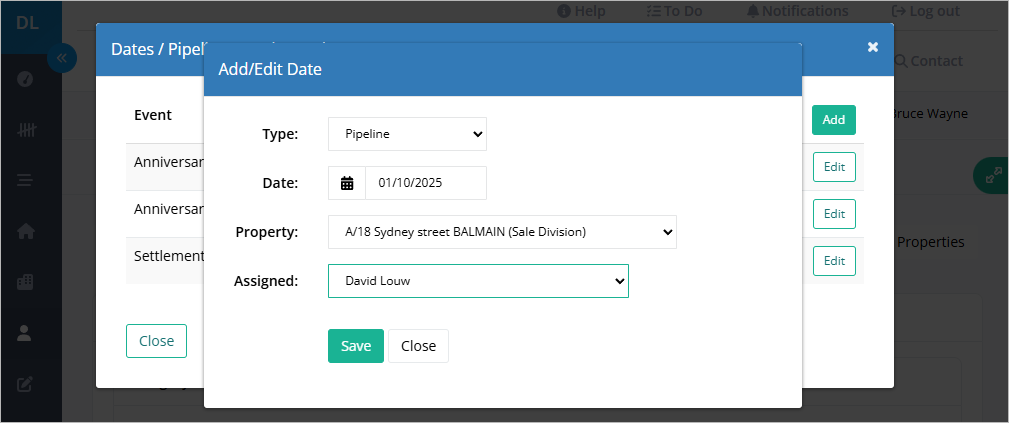
Task: Save the pipeline date entry
Action: (356, 346)
